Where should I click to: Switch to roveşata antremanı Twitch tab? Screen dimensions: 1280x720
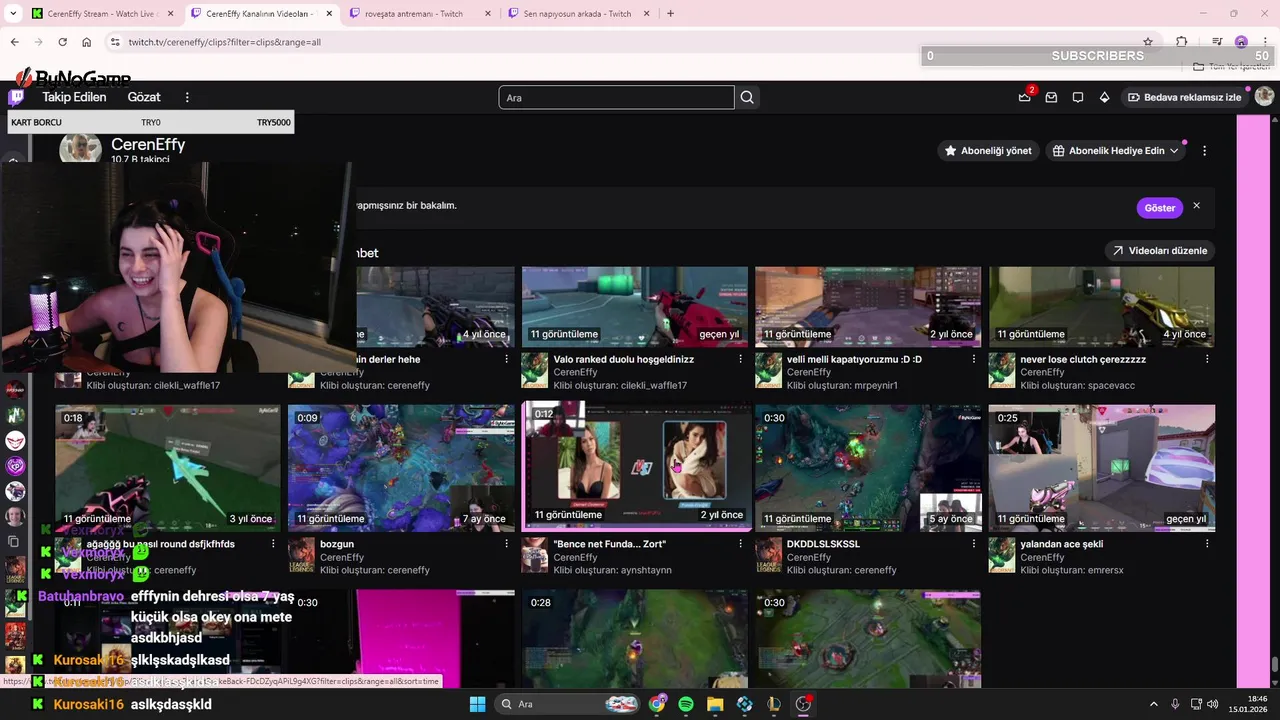[x=418, y=13]
